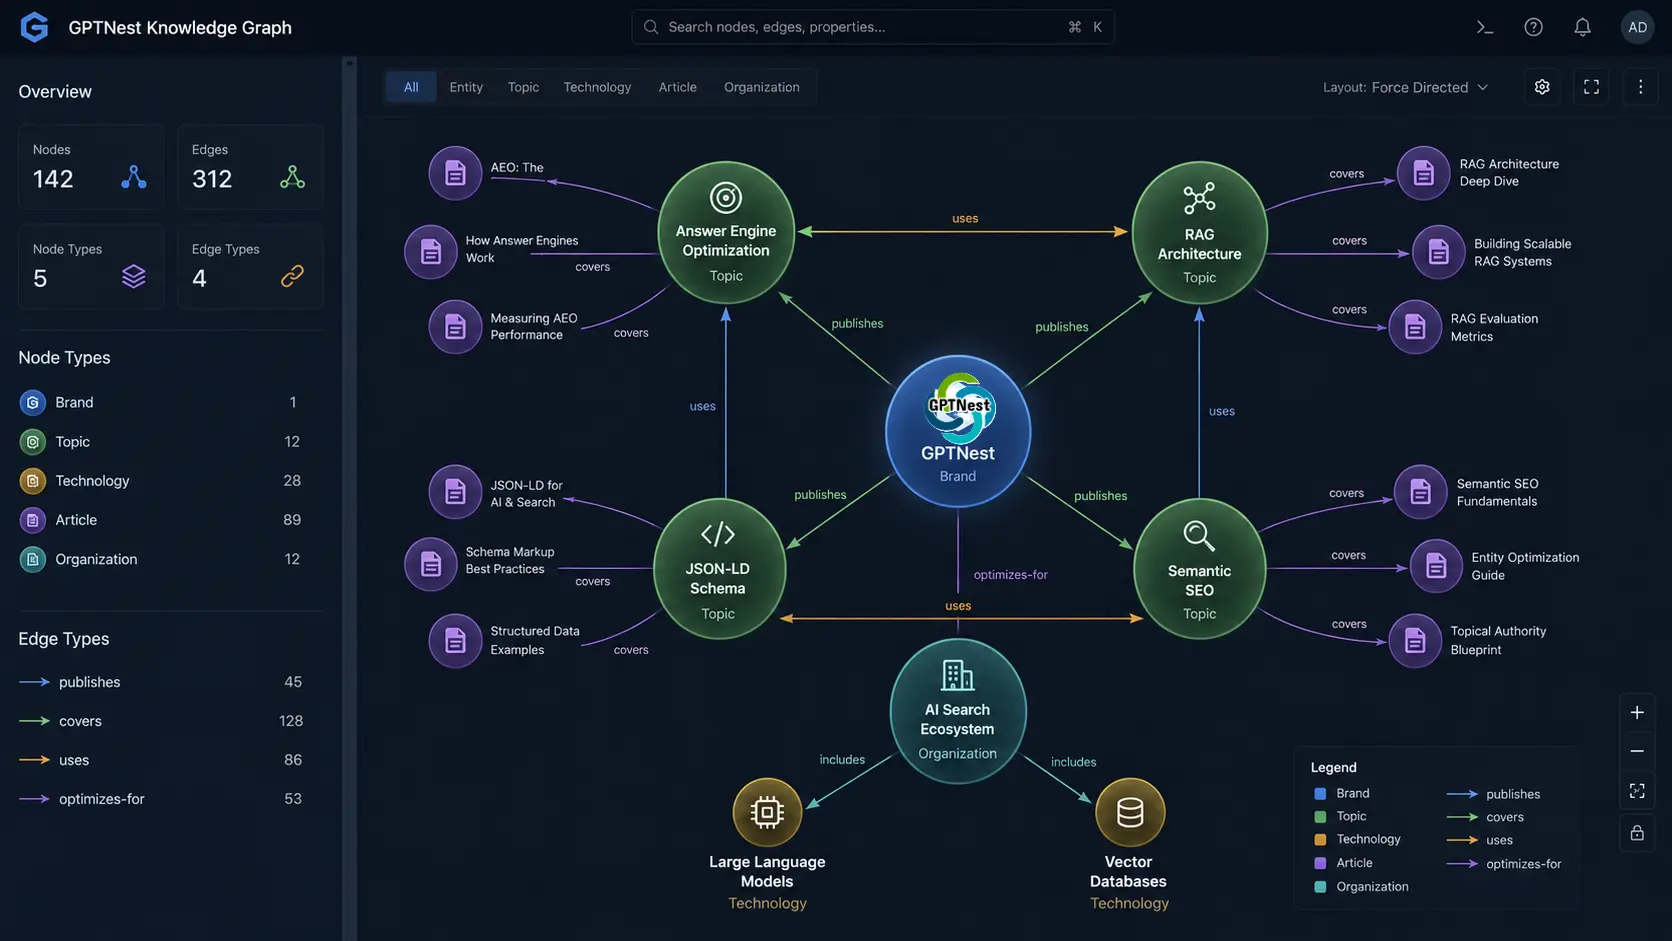Toggle Topic node type in sidebar
This screenshot has width=1672, height=941.
pyautogui.click(x=160, y=441)
